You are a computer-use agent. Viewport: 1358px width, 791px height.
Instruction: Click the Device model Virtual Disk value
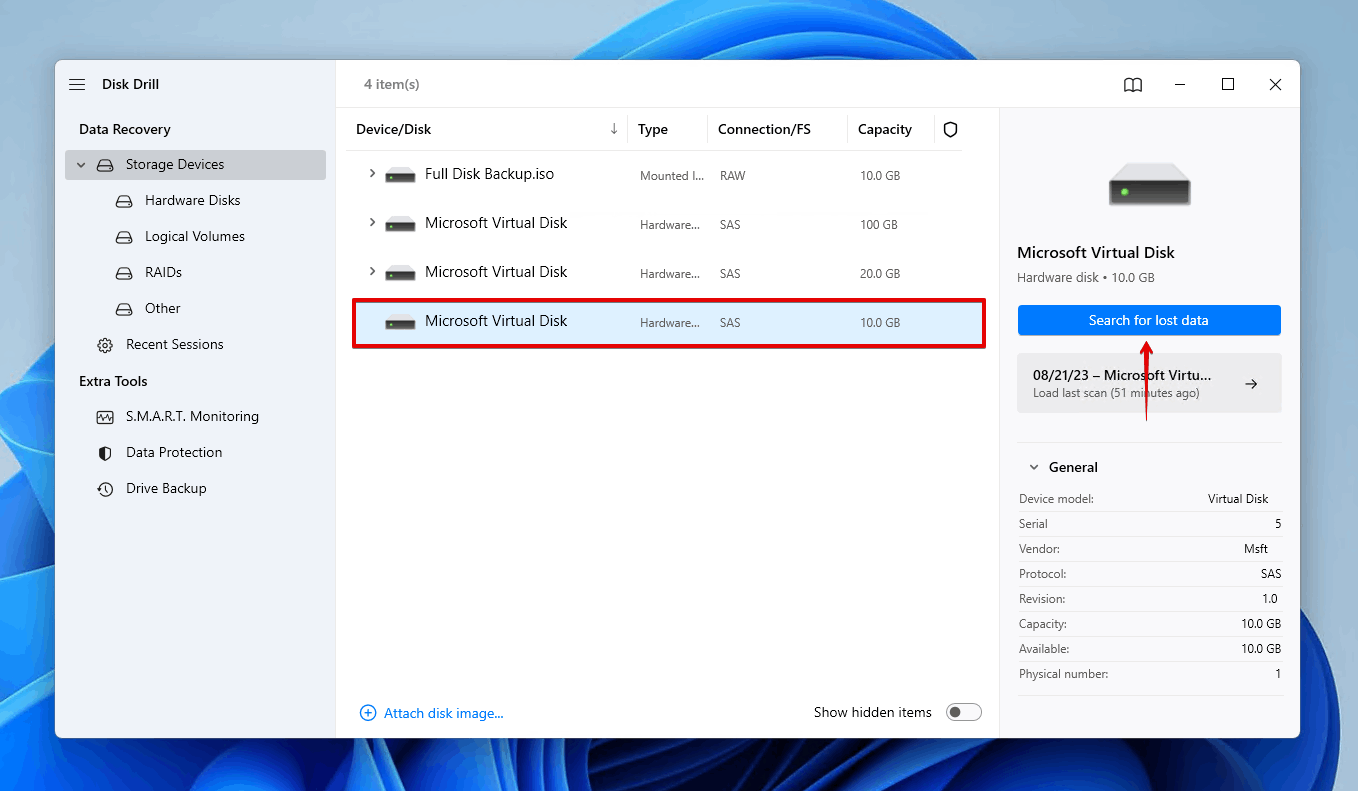(x=1238, y=499)
